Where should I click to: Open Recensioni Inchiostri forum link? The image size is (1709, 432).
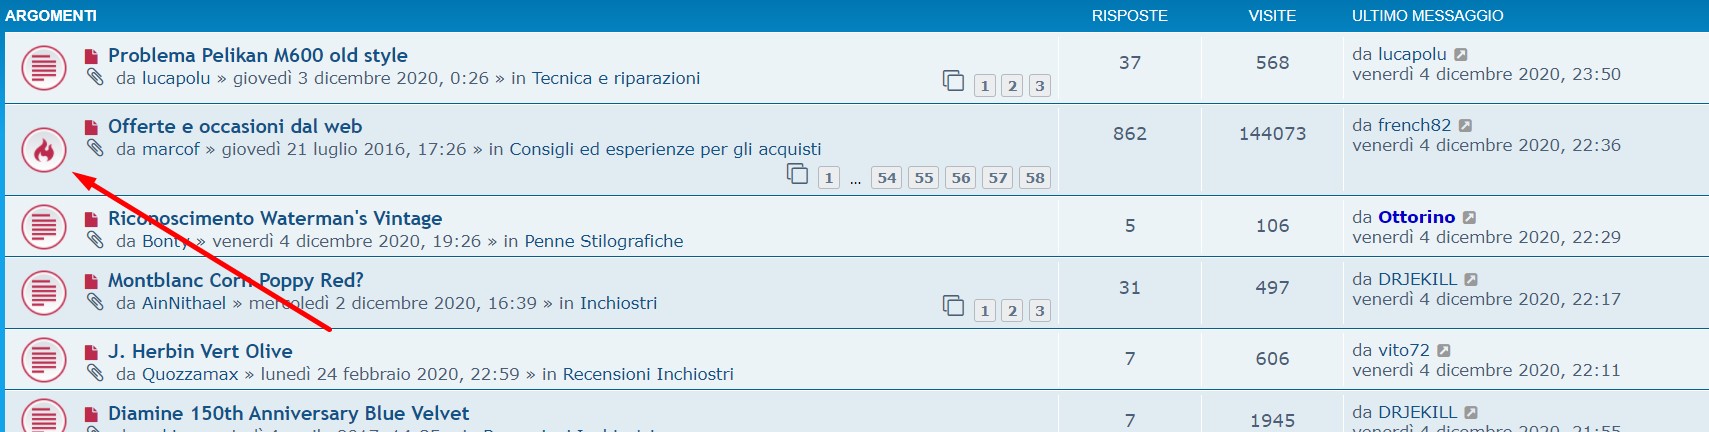[647, 374]
